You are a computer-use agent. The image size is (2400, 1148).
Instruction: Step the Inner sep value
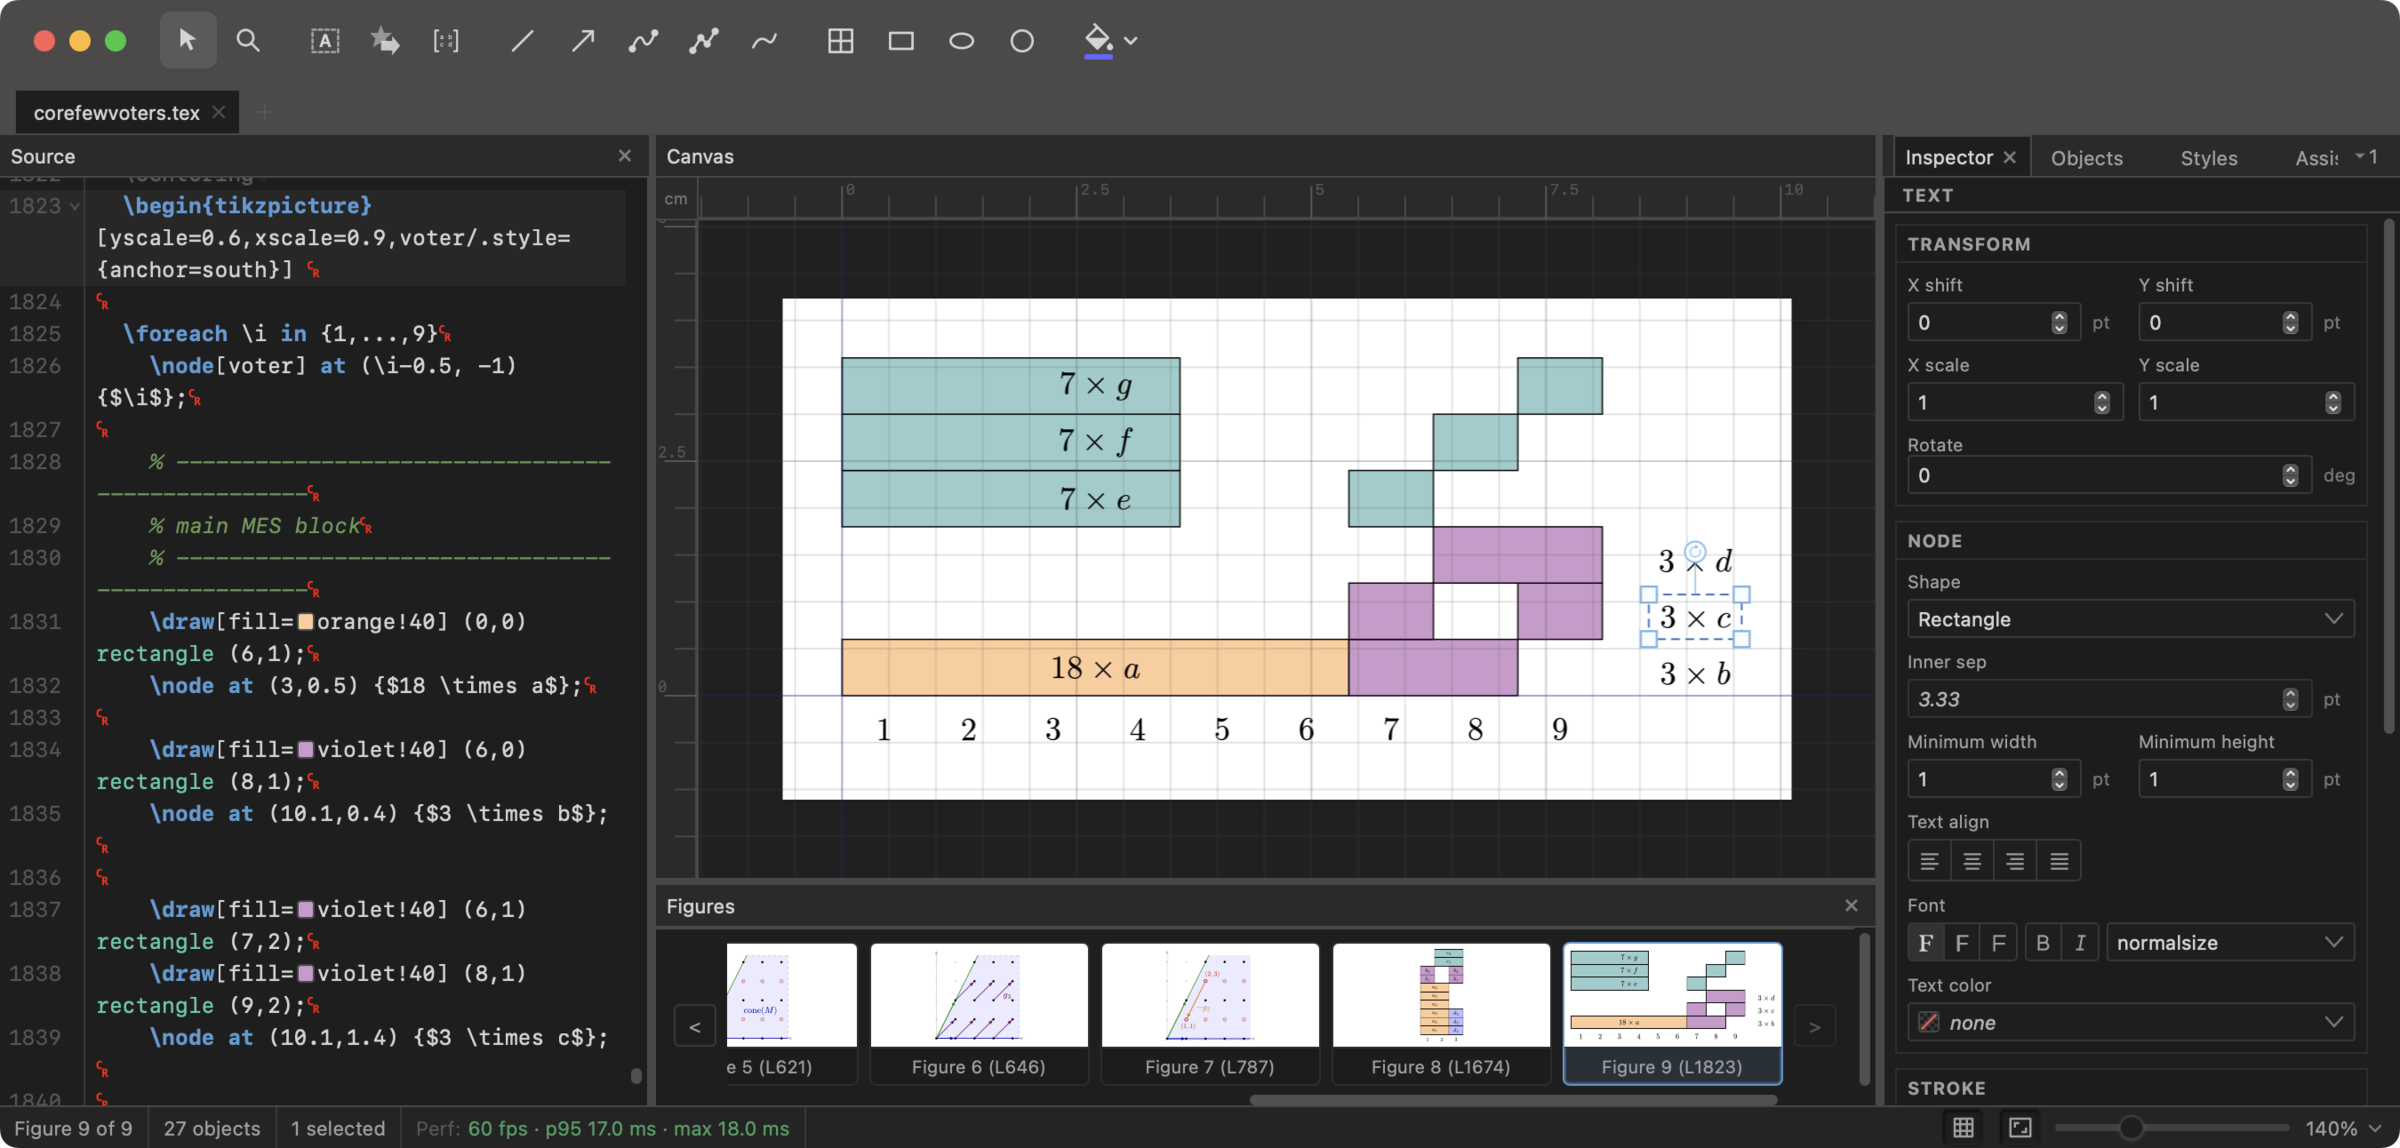2290,699
